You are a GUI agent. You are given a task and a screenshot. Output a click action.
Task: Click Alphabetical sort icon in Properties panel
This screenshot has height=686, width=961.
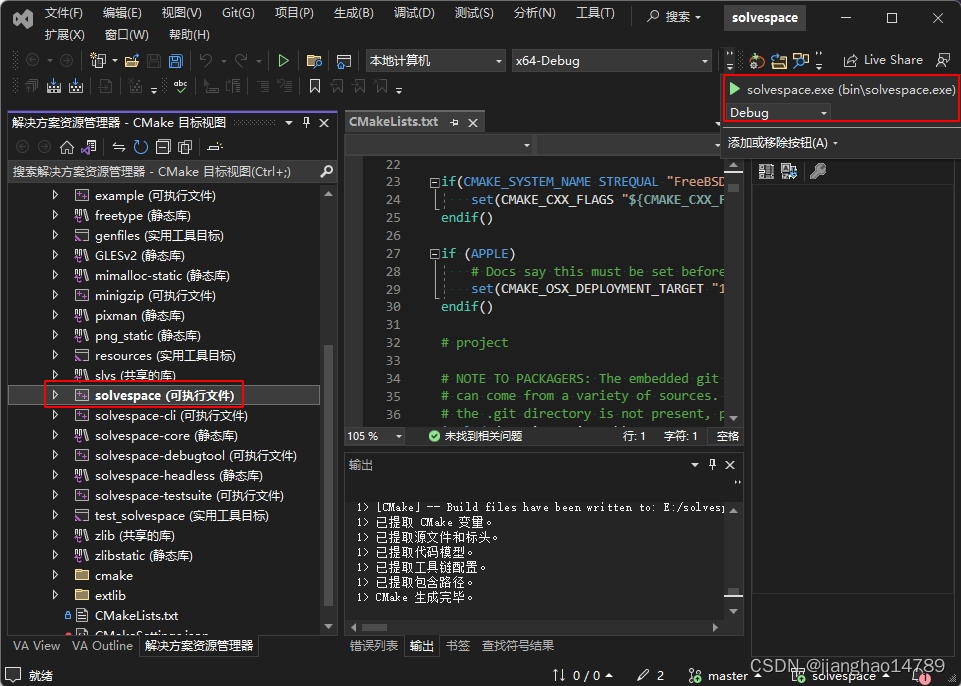point(789,171)
